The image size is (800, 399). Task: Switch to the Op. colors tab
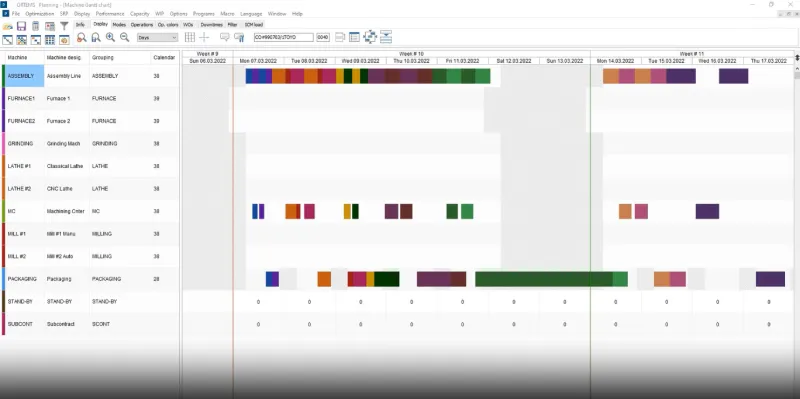pos(168,24)
